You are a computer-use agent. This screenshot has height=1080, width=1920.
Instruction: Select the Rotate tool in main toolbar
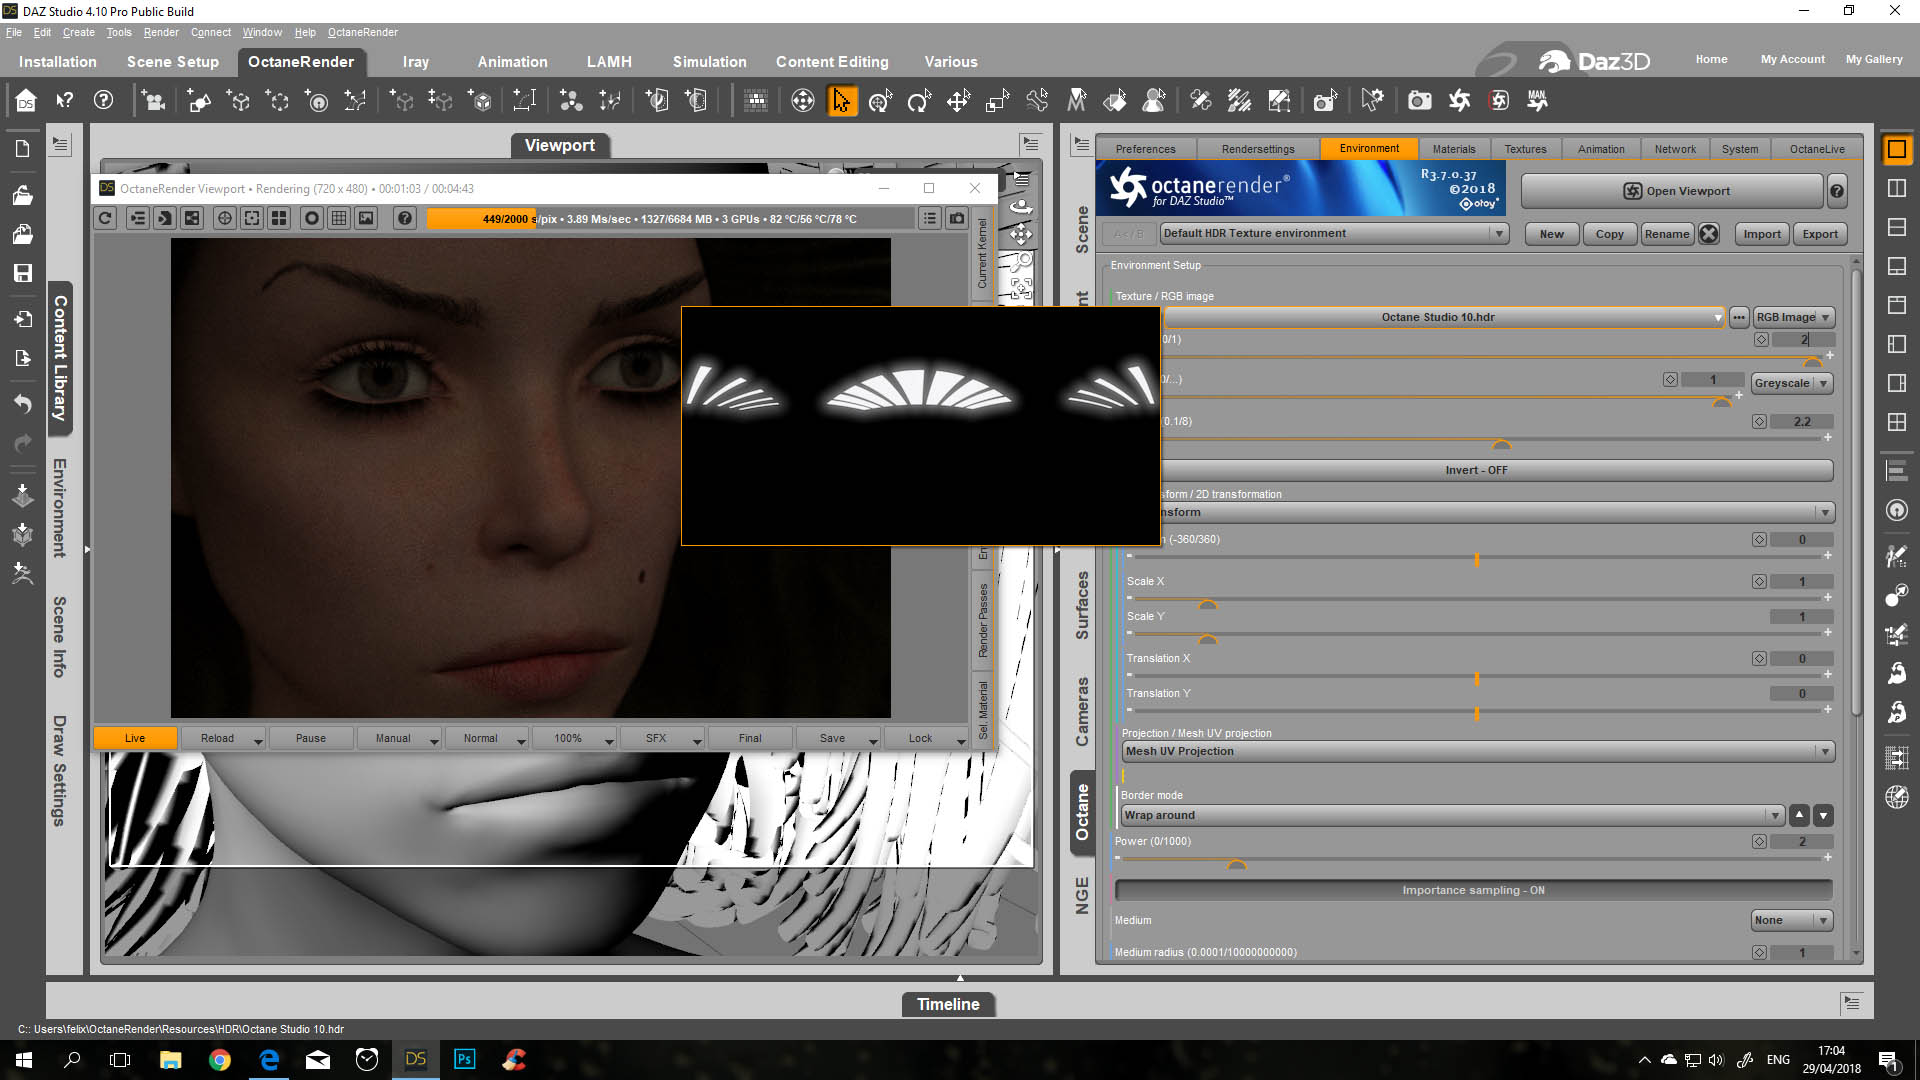point(918,101)
